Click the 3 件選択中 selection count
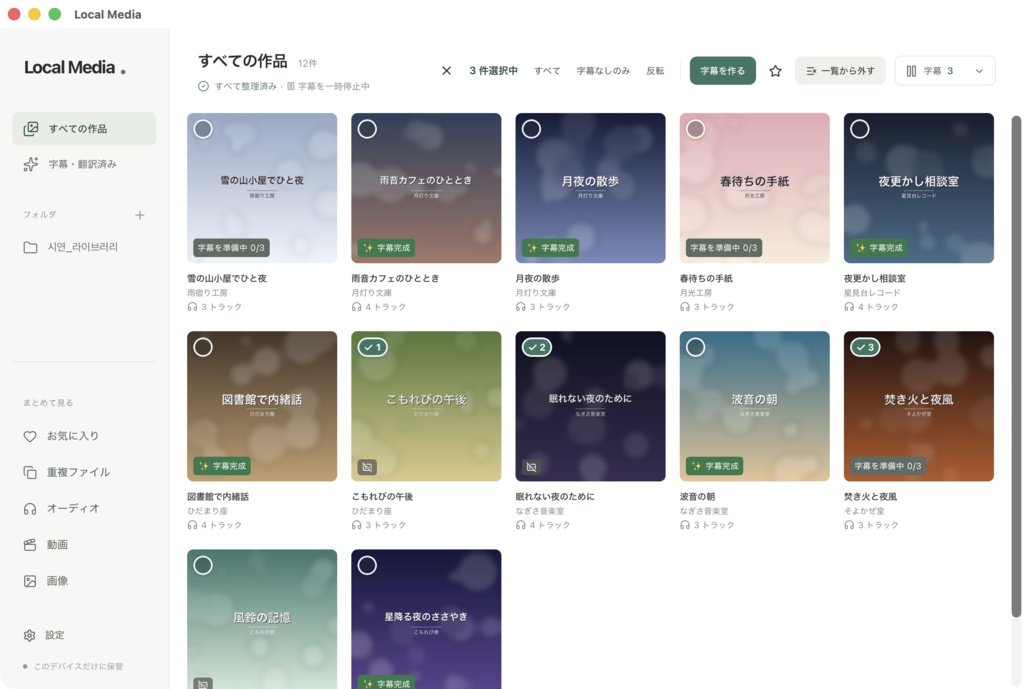The width and height of the screenshot is (1024, 689). [494, 71]
